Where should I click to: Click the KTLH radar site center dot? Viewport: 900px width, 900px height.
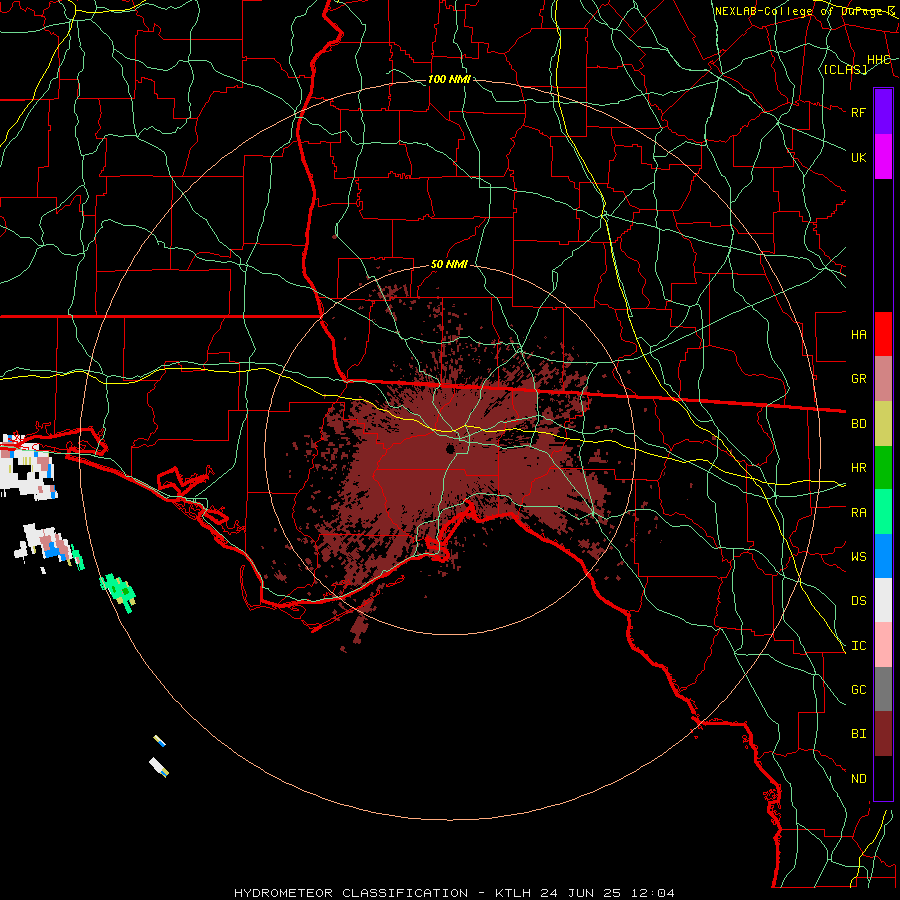click(x=450, y=449)
